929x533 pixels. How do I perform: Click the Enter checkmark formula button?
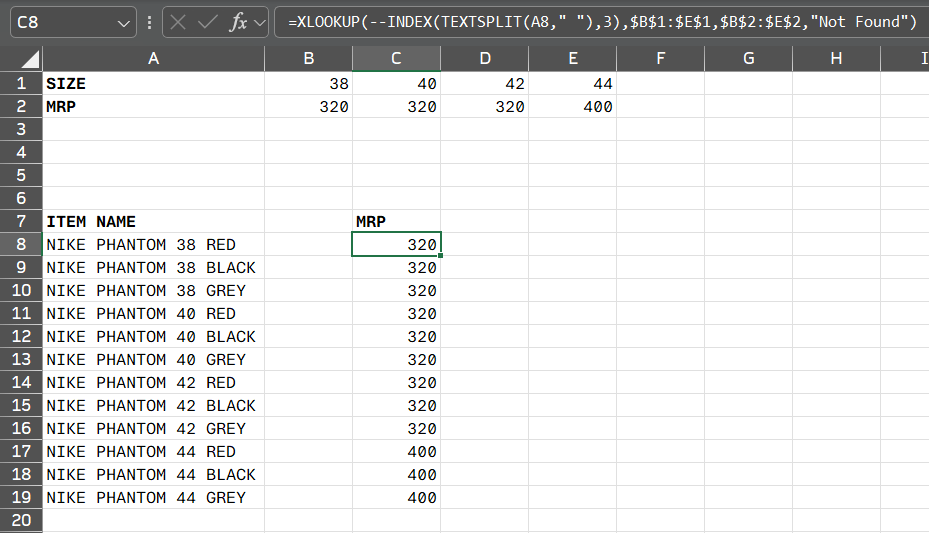pyautogui.click(x=207, y=23)
